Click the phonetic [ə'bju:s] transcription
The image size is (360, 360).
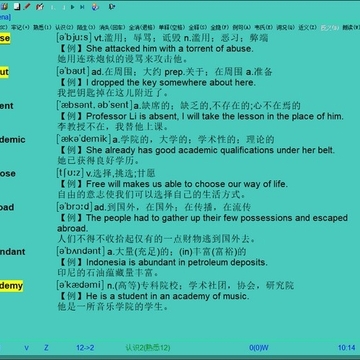click(74, 38)
